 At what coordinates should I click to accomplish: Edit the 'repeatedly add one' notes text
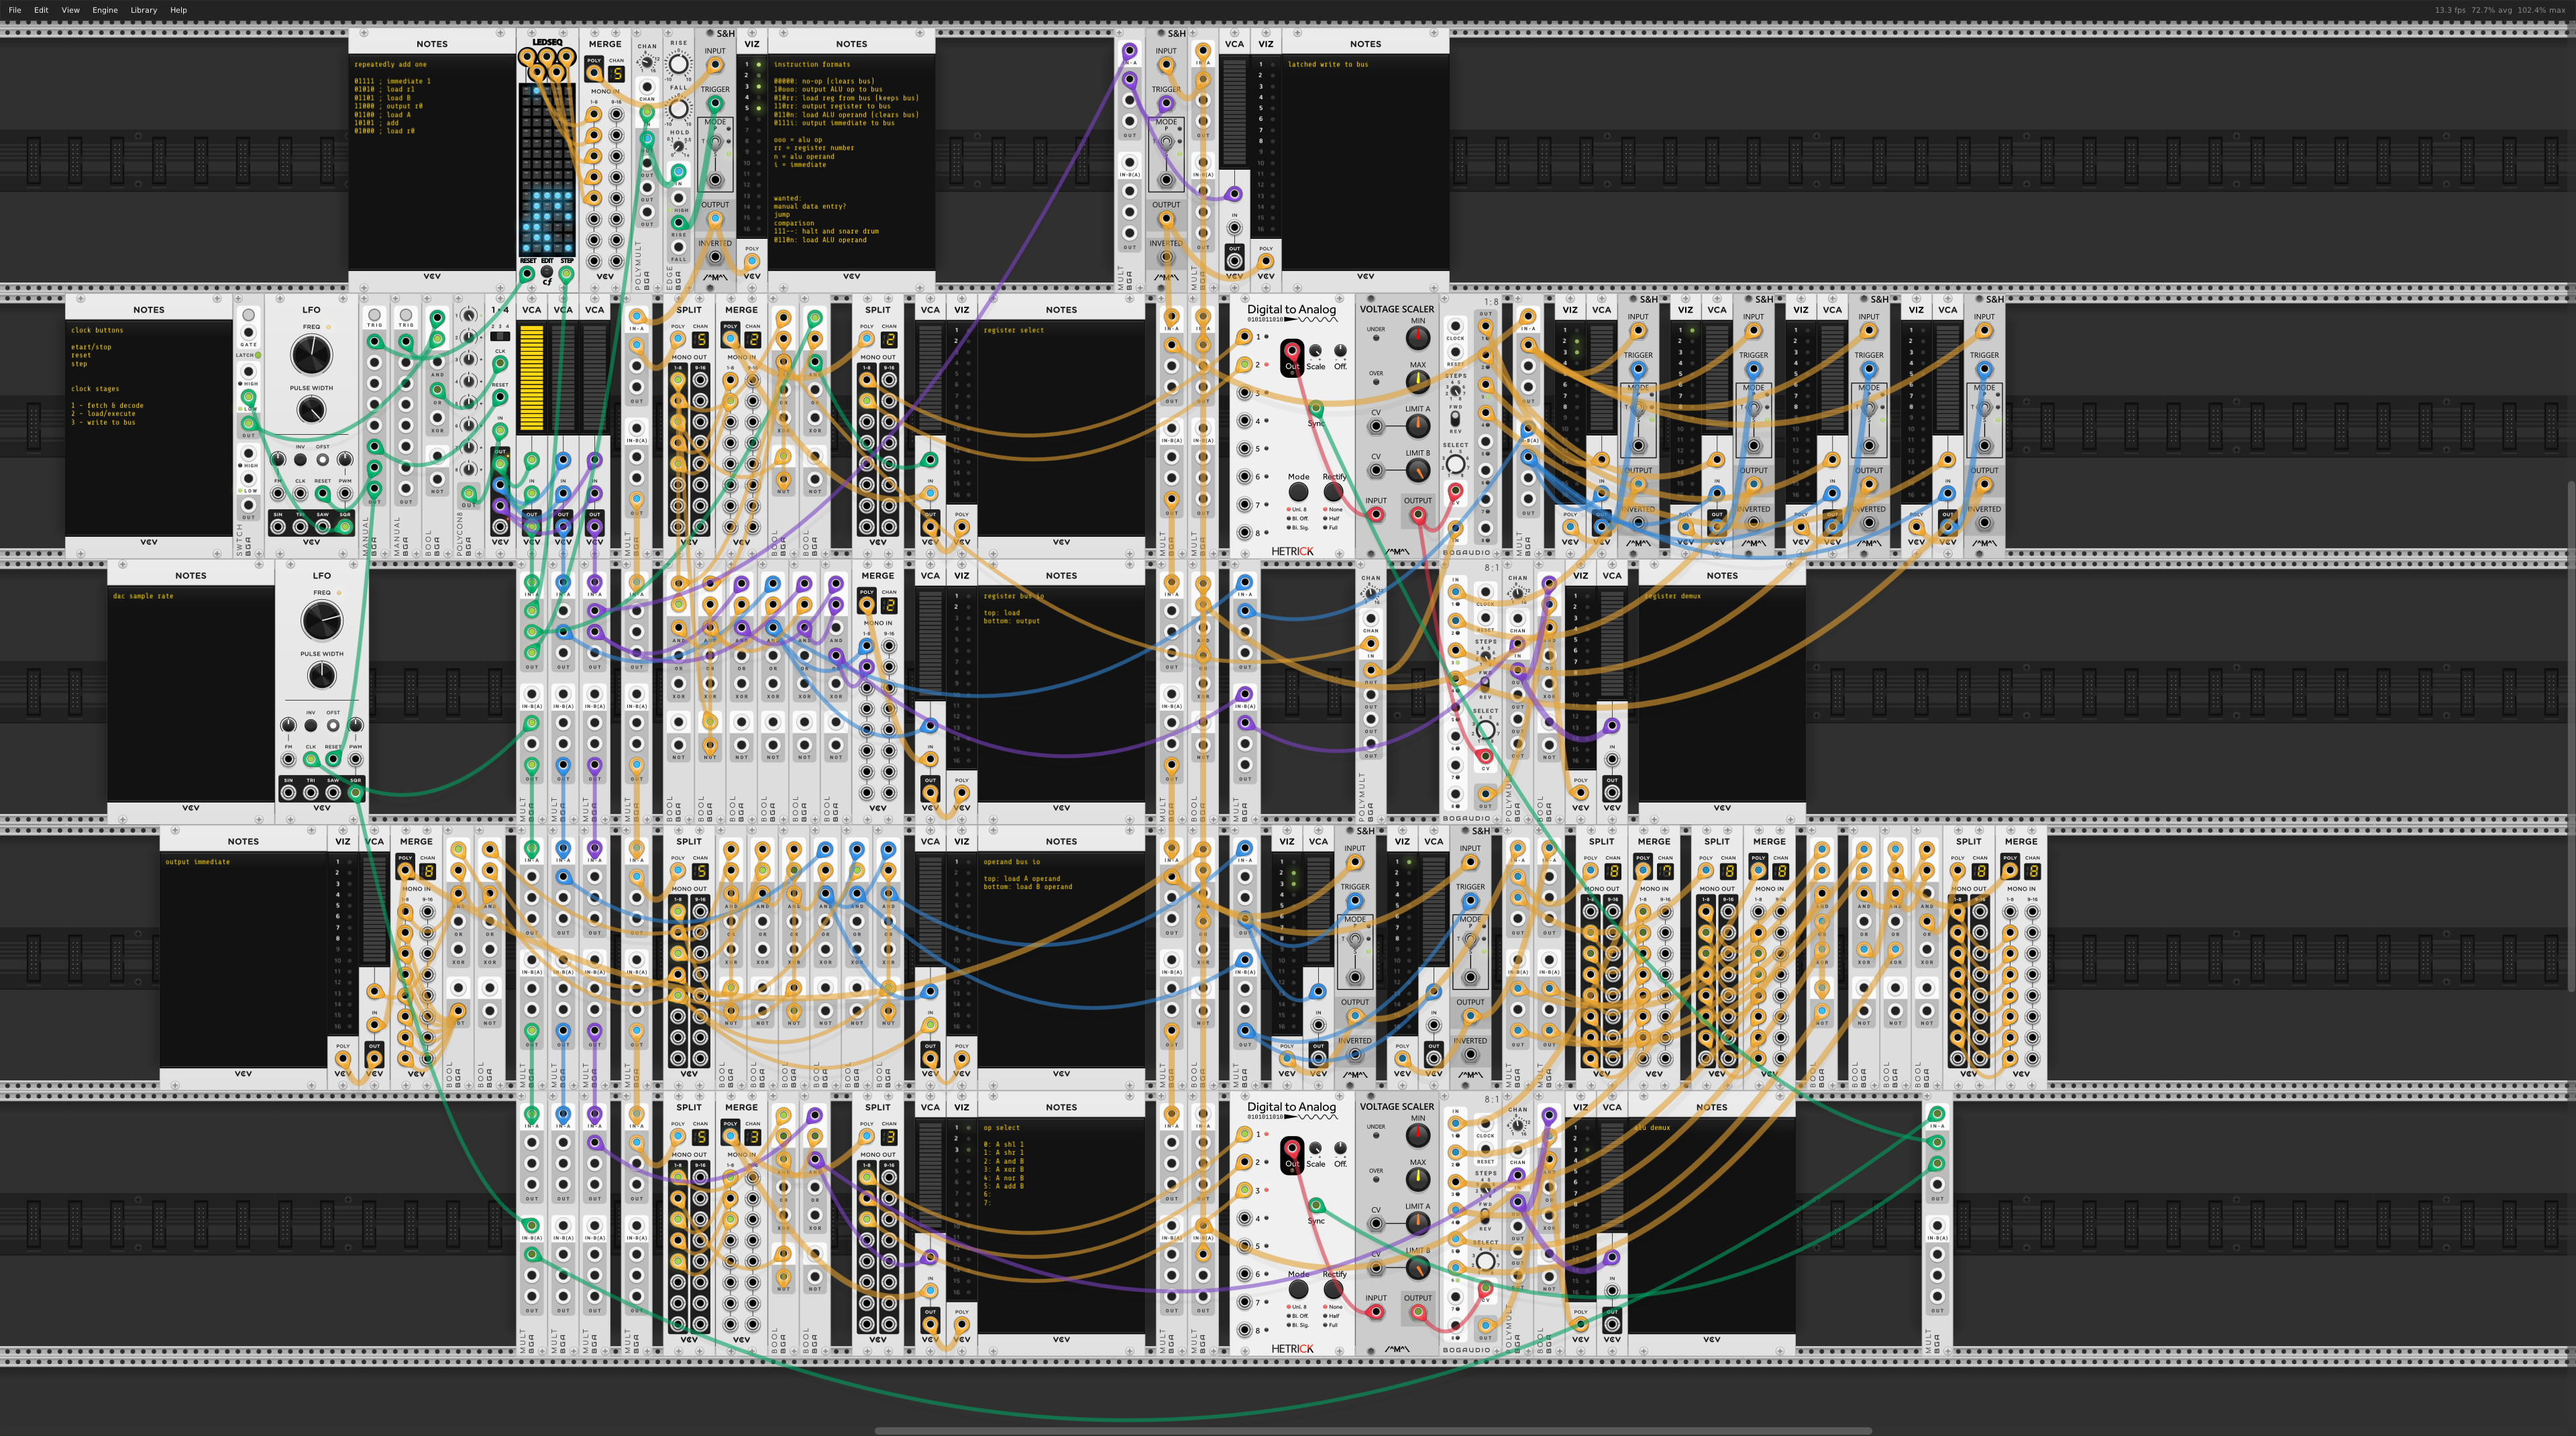[x=432, y=162]
